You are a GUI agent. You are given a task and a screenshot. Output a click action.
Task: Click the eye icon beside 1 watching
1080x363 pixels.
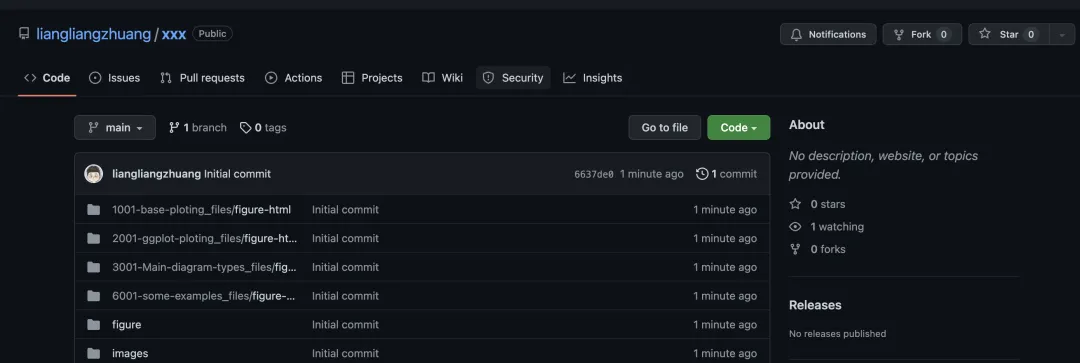point(796,227)
